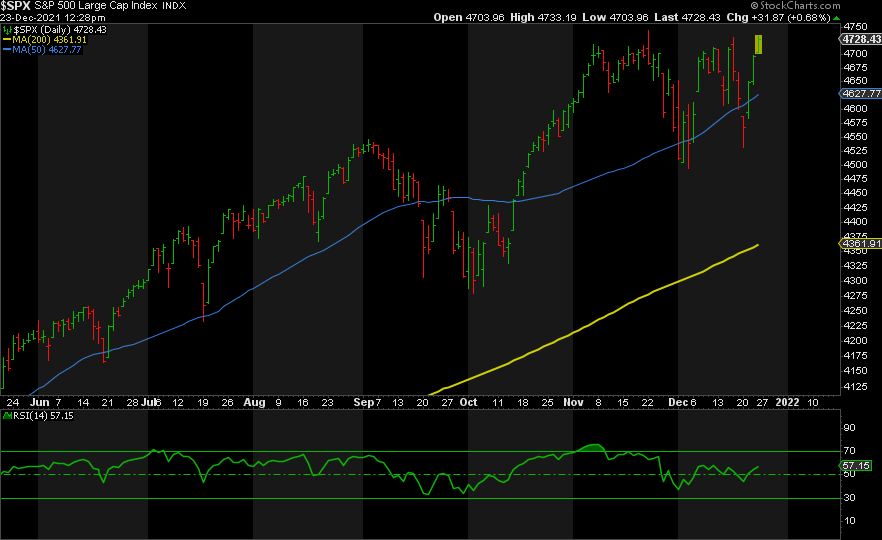Click the date label 11 after Oct
The image size is (882, 540).
(x=498, y=403)
